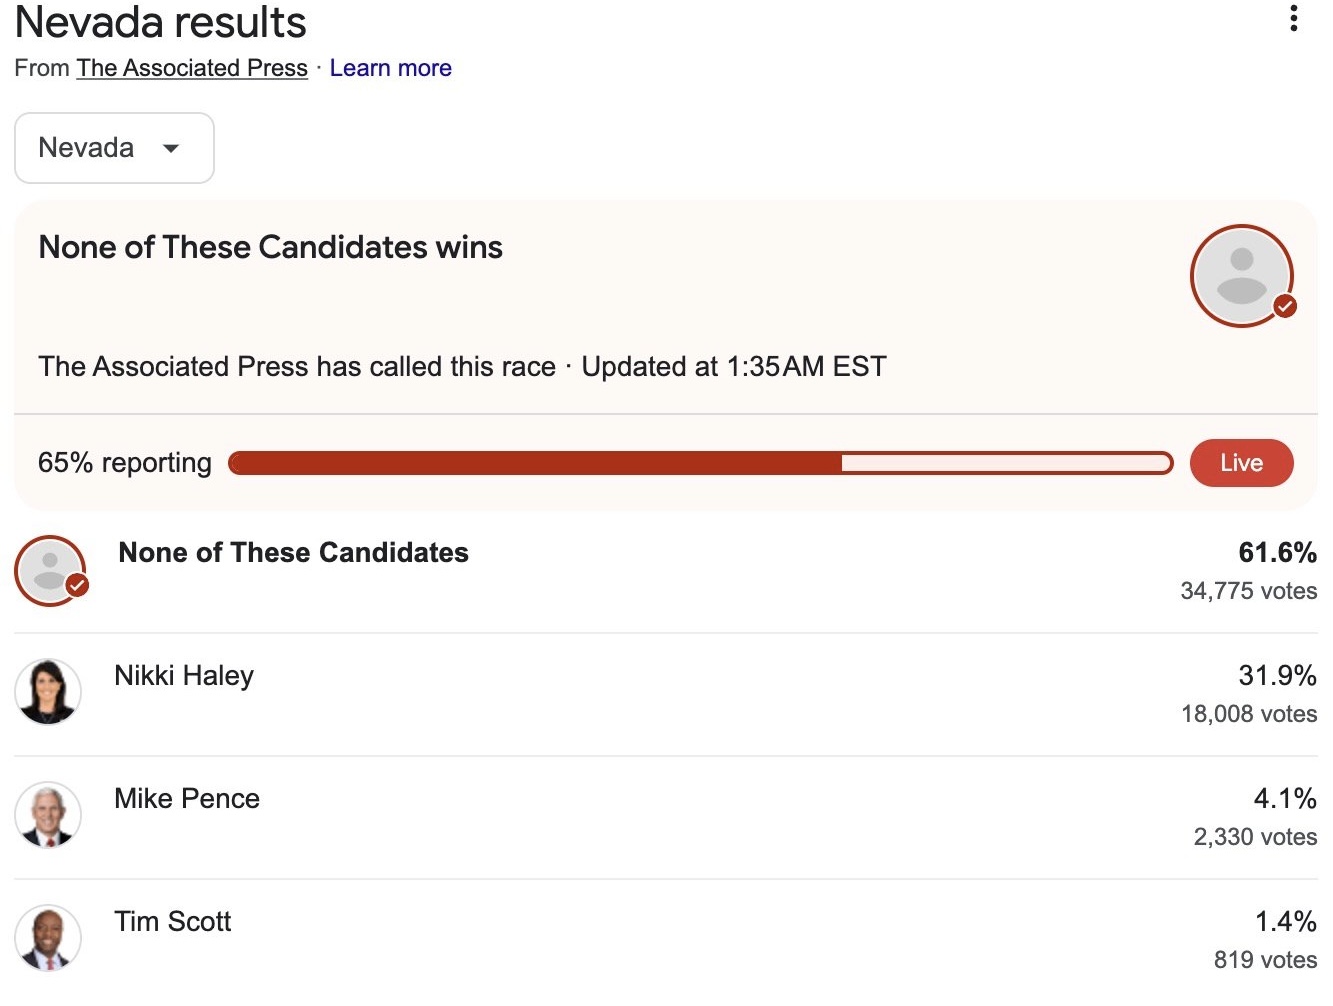Open the Nevada state dropdown
The height and width of the screenshot is (1006, 1333).
tap(114, 148)
